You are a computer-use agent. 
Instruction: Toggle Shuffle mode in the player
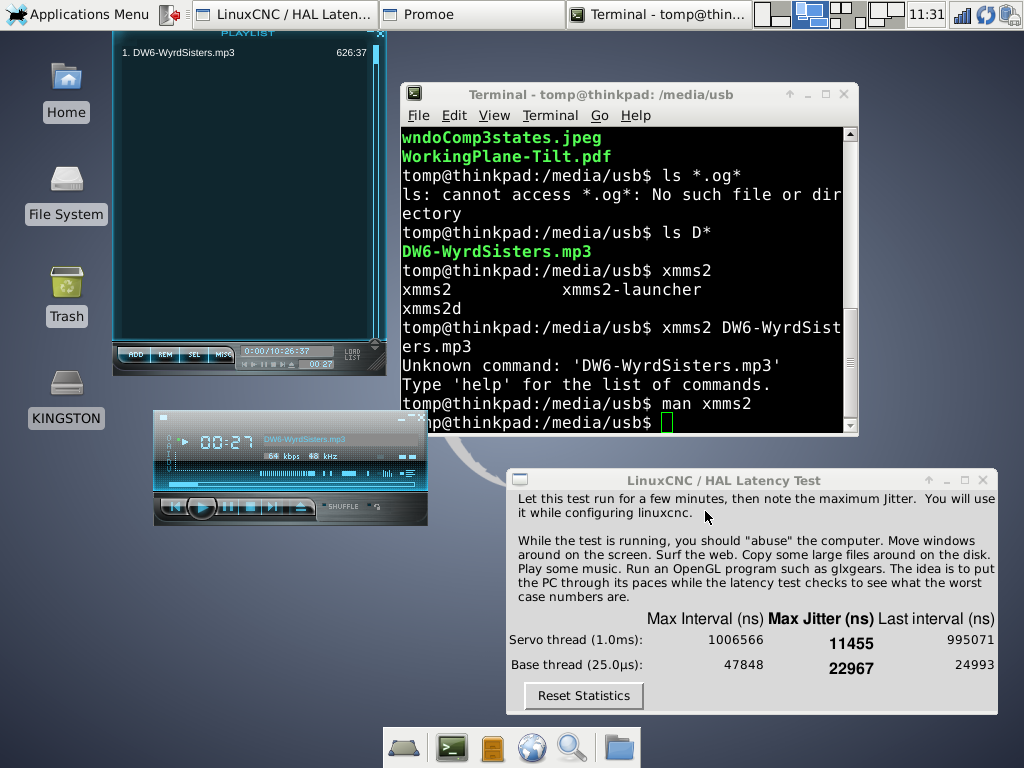[x=340, y=507]
